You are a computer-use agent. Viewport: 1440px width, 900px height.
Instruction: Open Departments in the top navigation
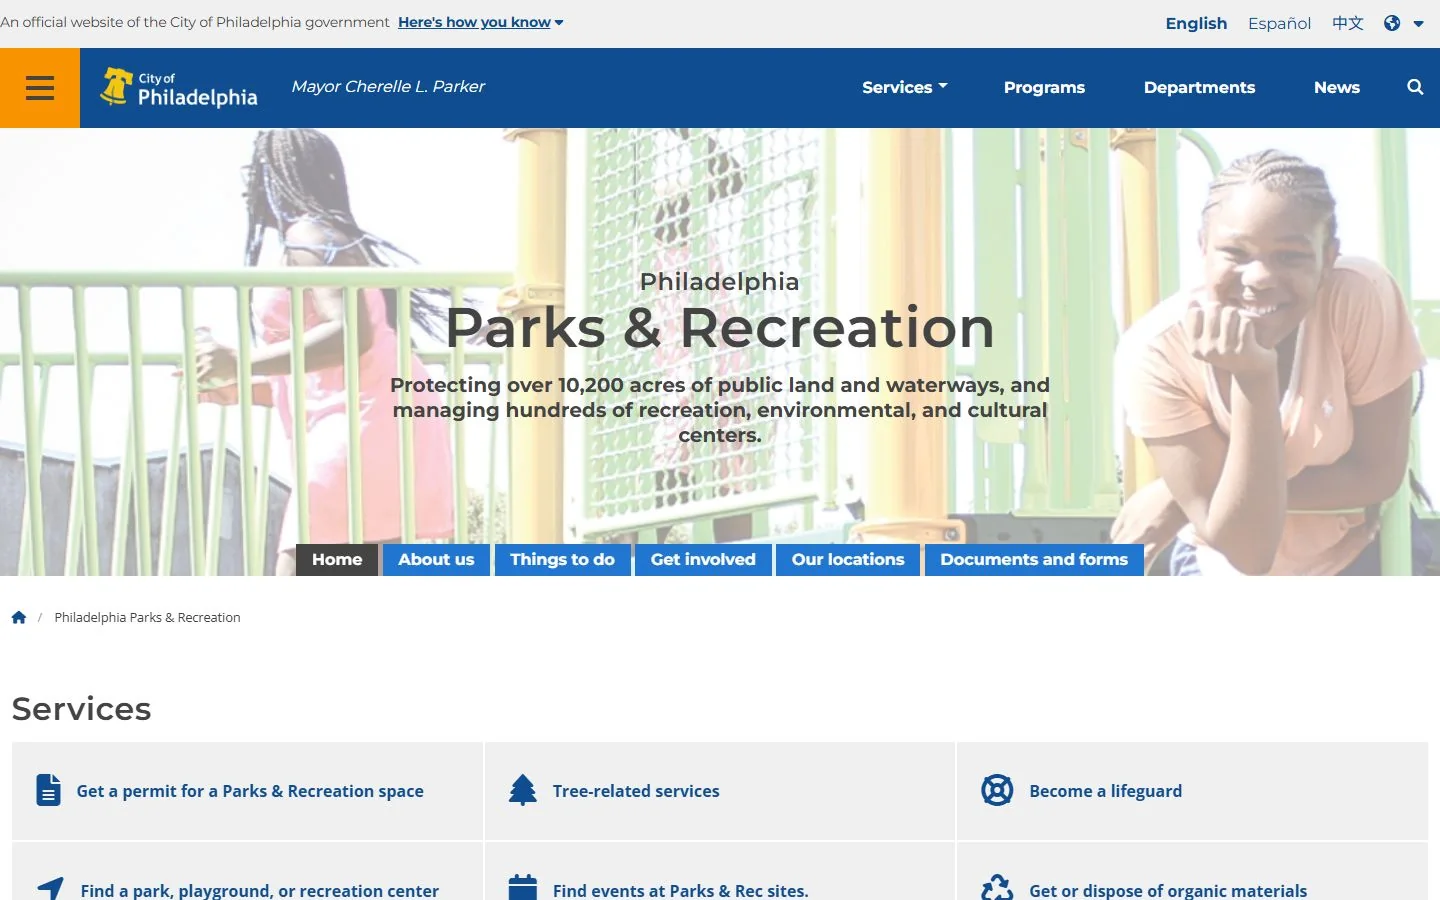click(1199, 87)
